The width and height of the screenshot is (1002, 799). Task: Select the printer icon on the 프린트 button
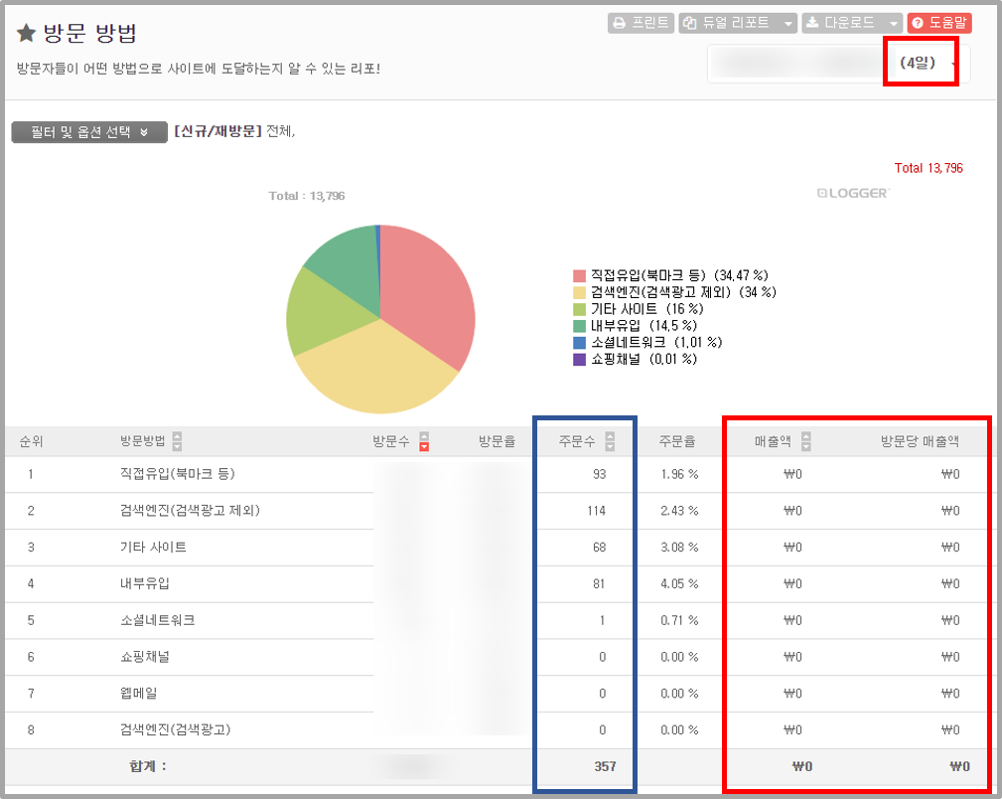[x=621, y=23]
